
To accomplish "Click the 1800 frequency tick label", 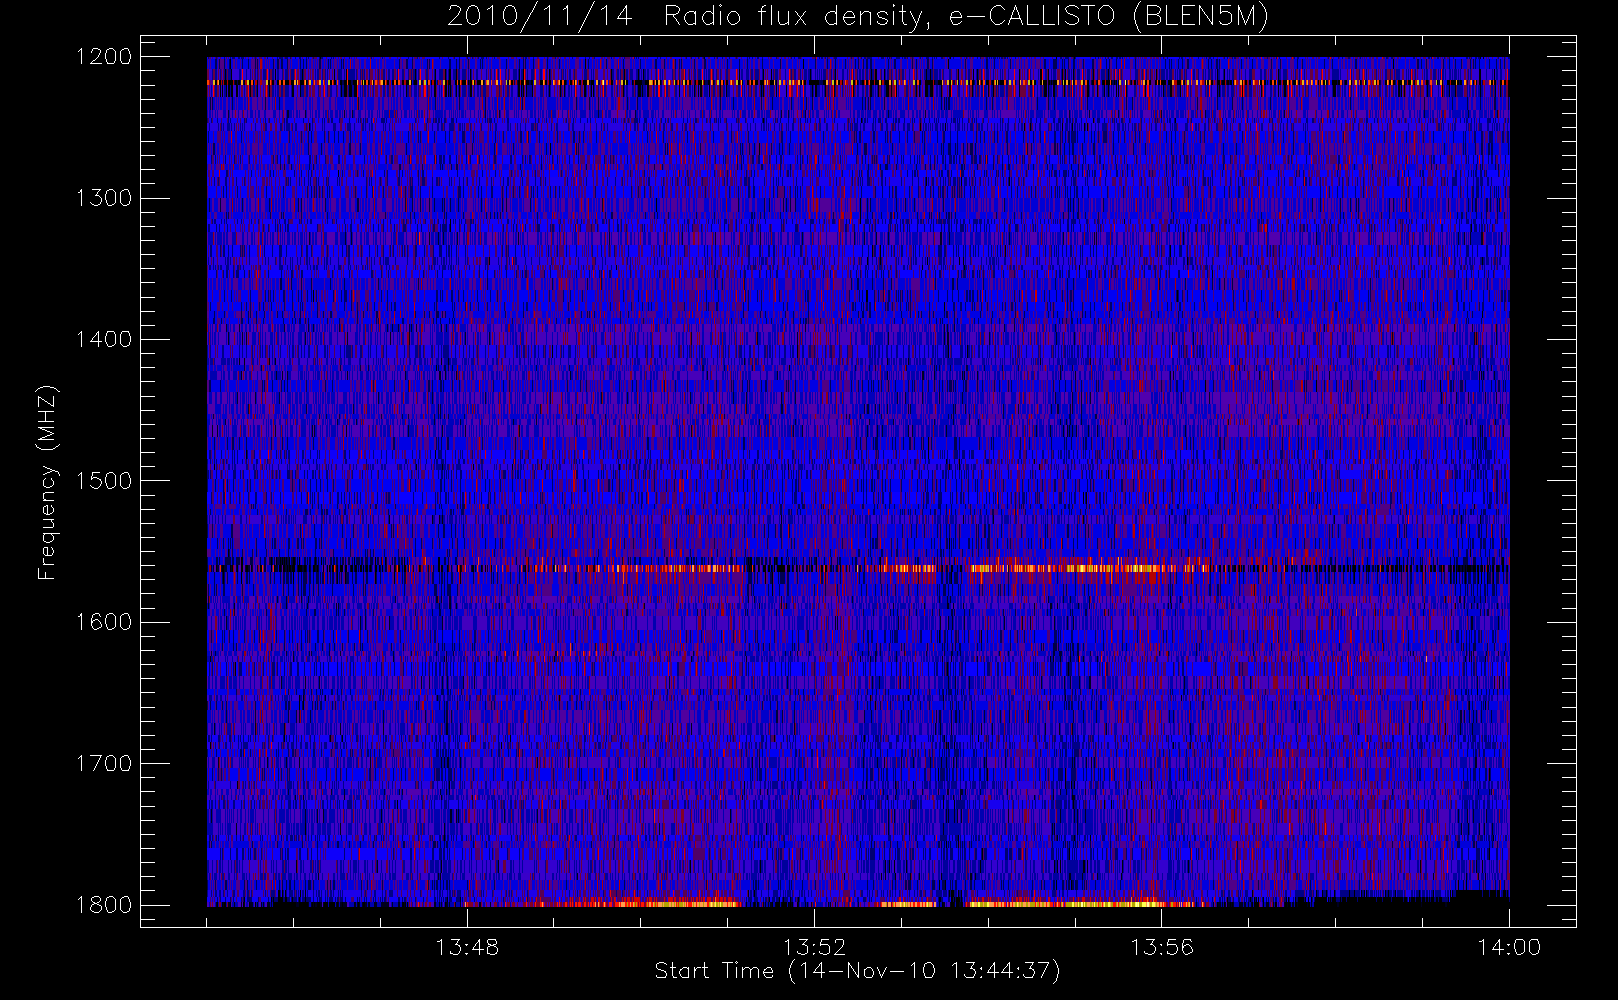I will [104, 905].
